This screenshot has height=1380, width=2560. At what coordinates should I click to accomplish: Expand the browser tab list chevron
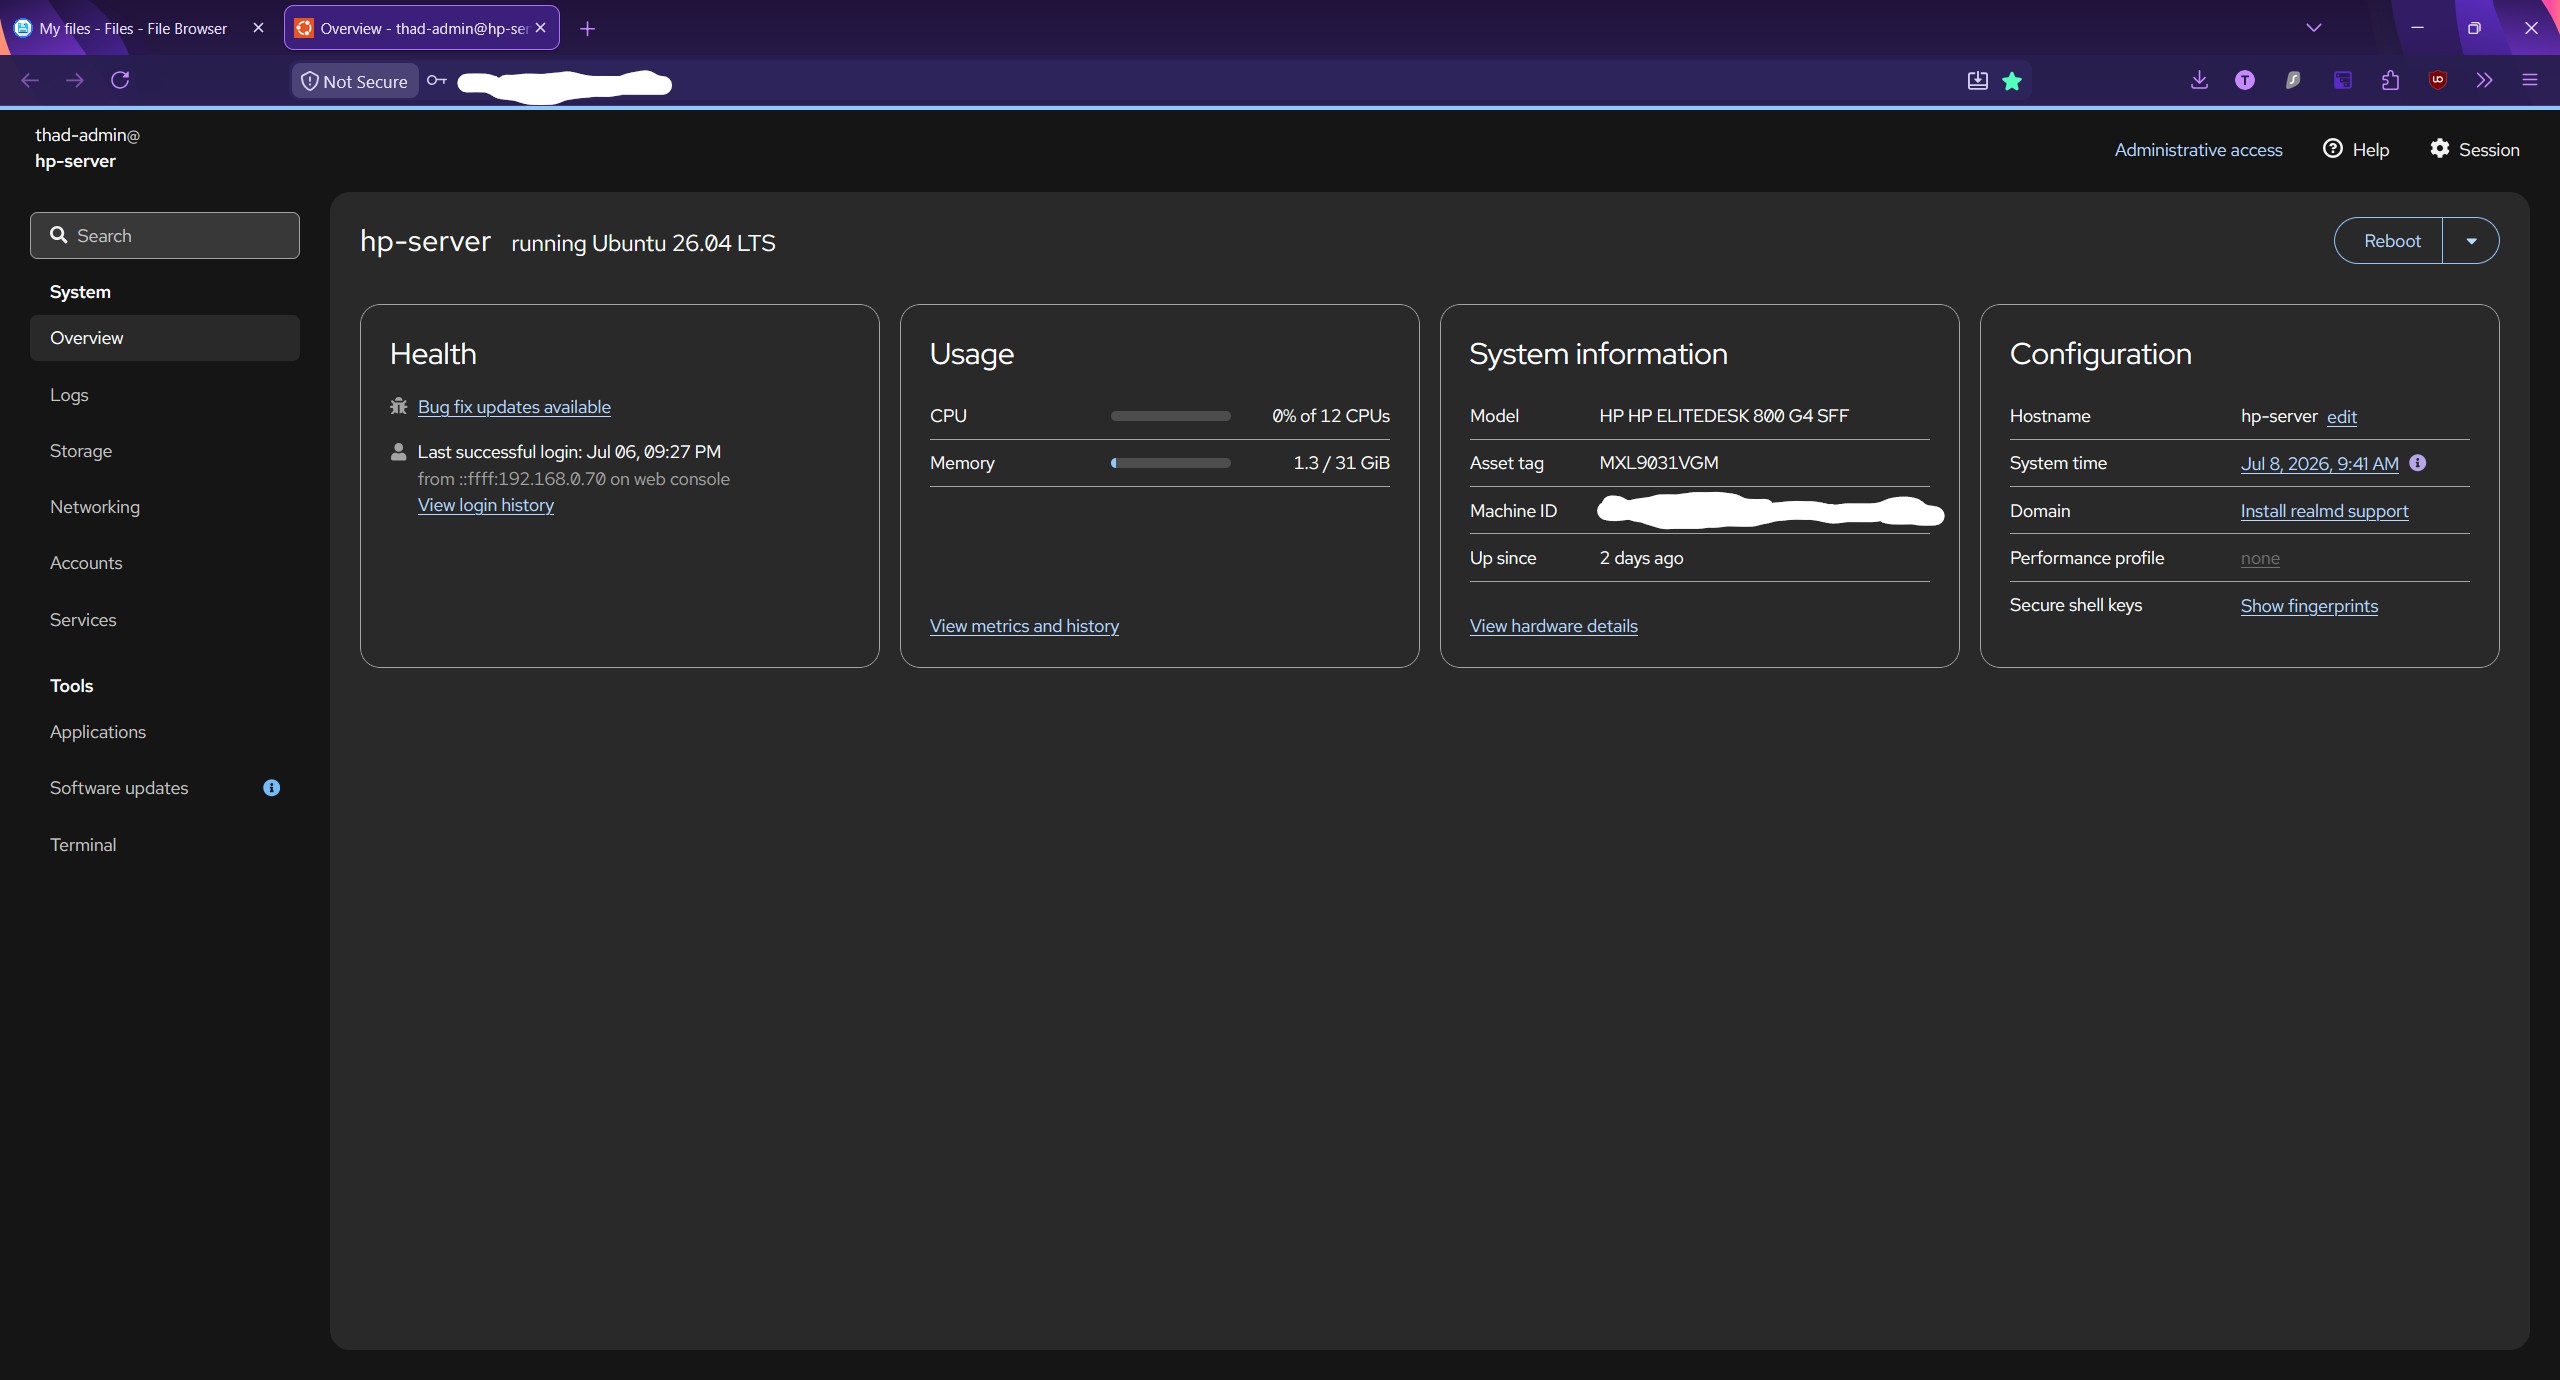point(2314,28)
